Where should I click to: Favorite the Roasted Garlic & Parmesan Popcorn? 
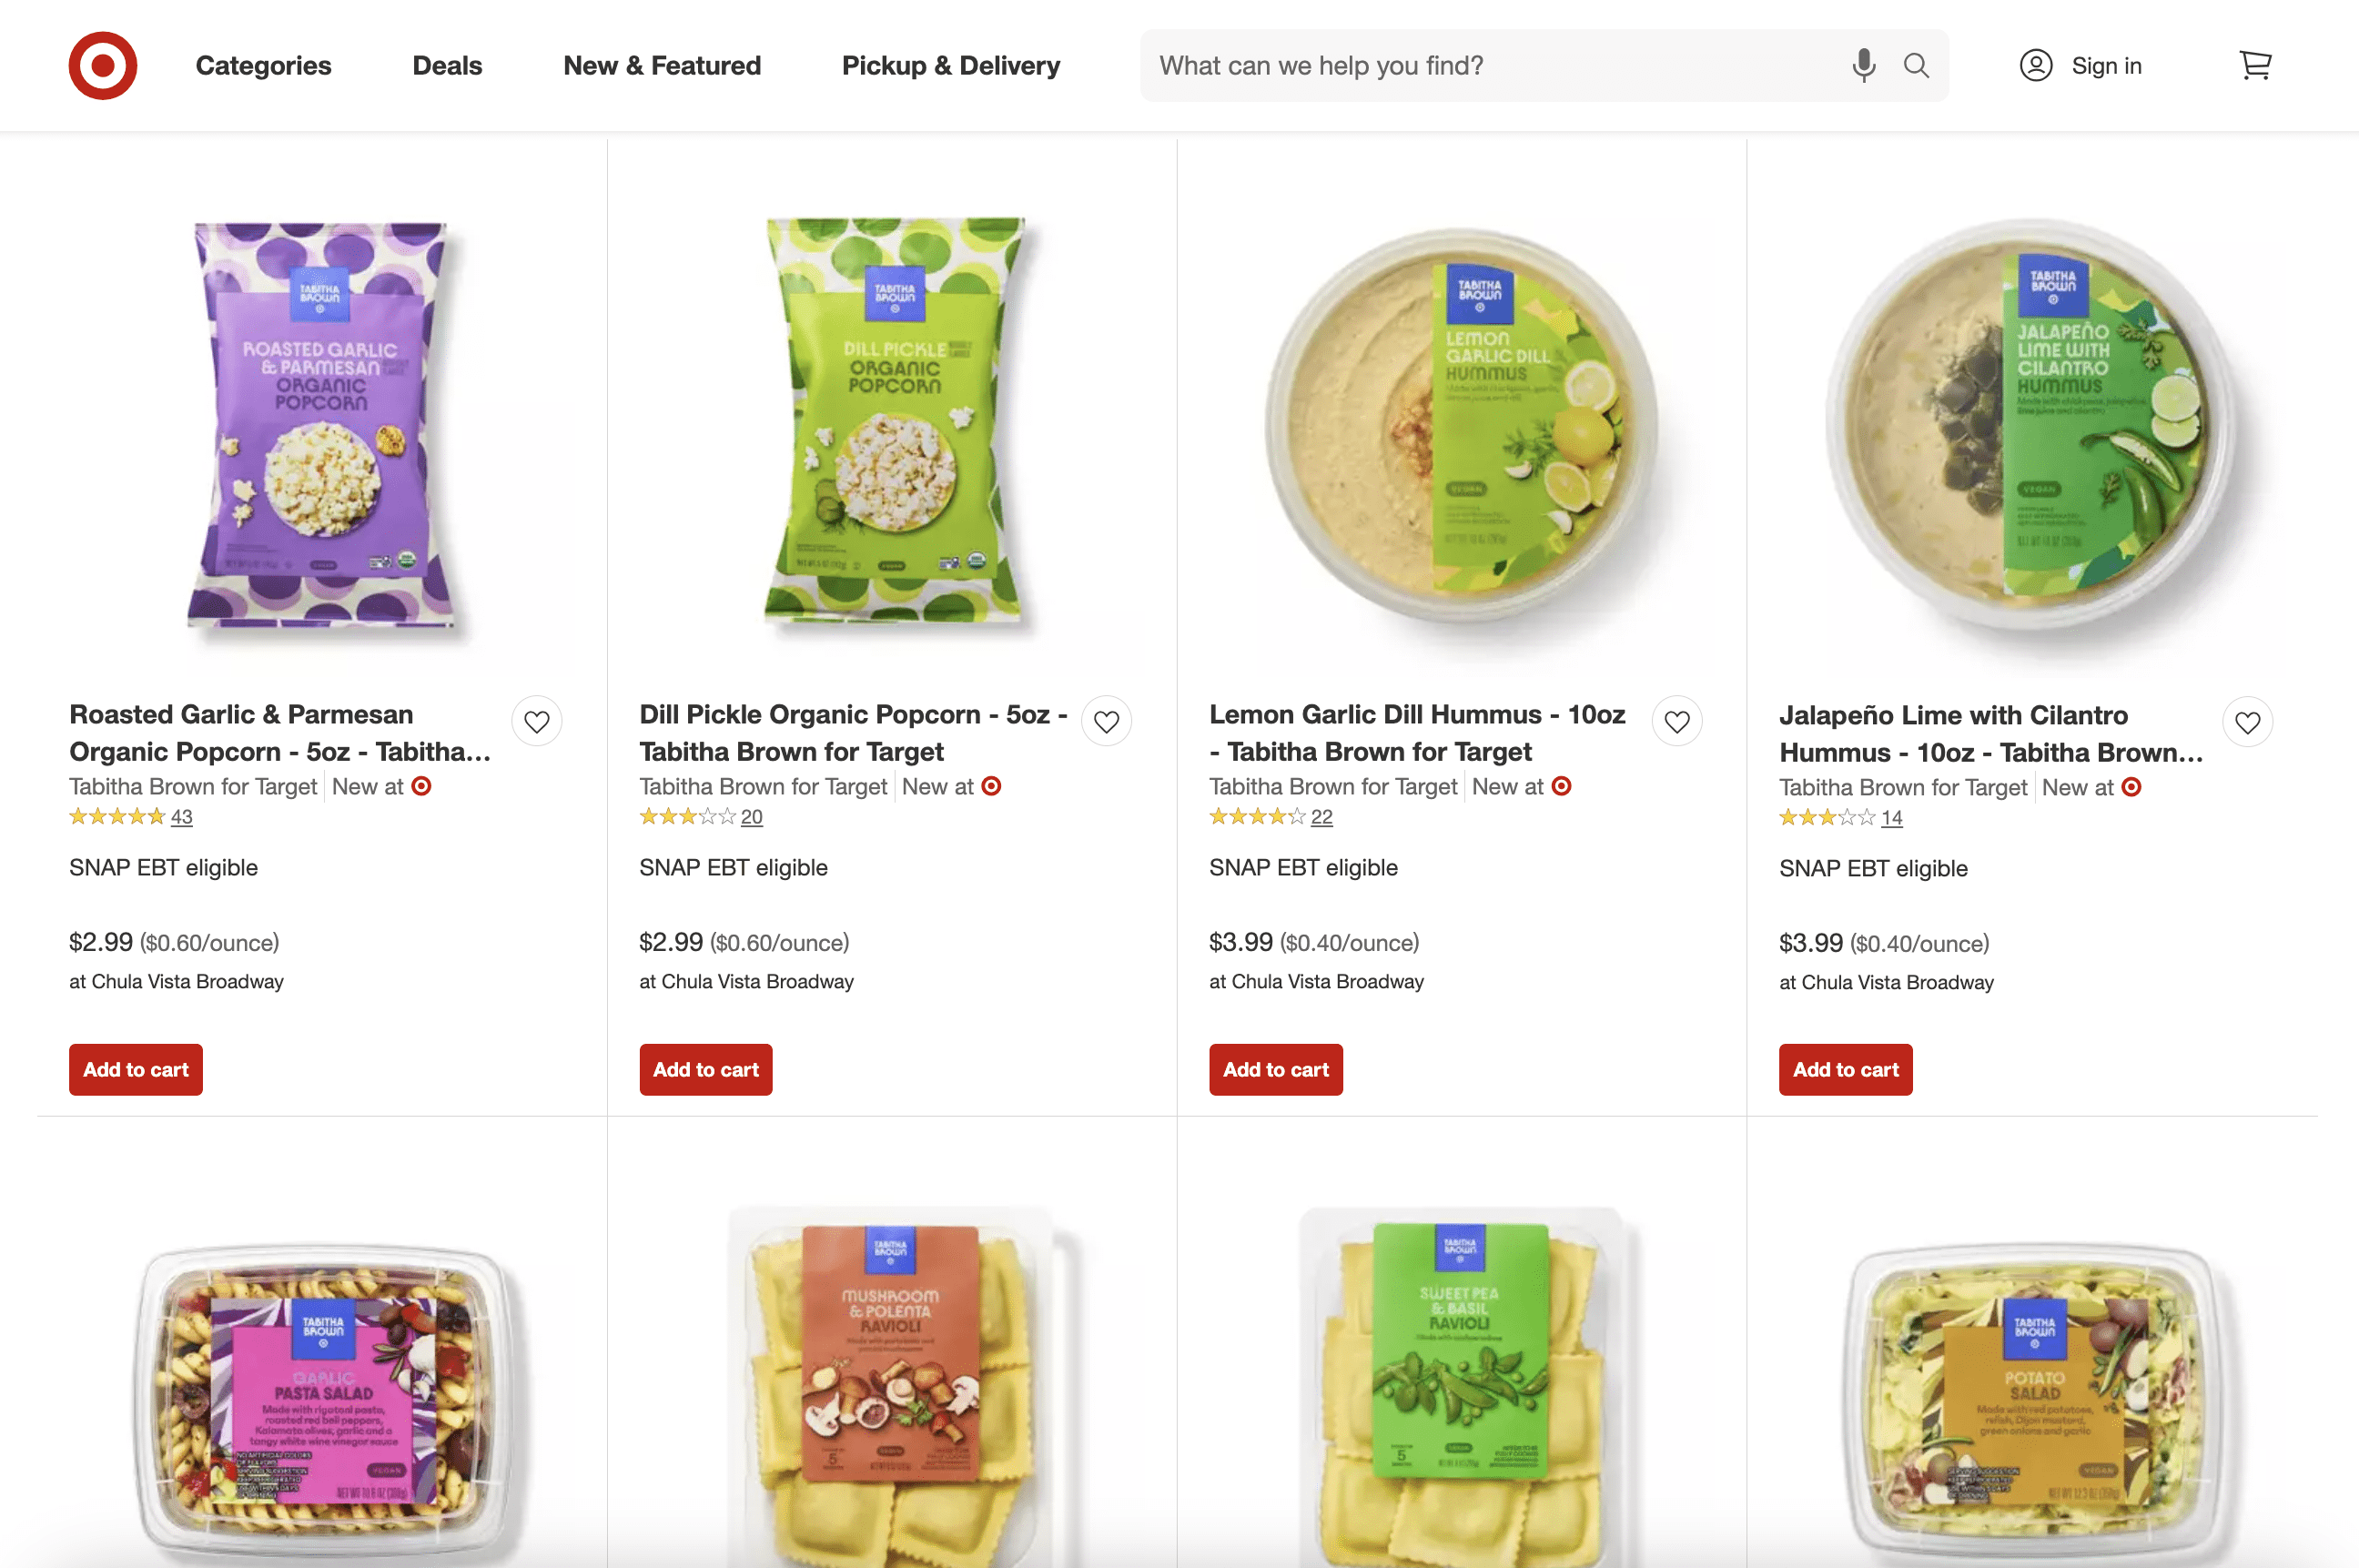pos(537,722)
